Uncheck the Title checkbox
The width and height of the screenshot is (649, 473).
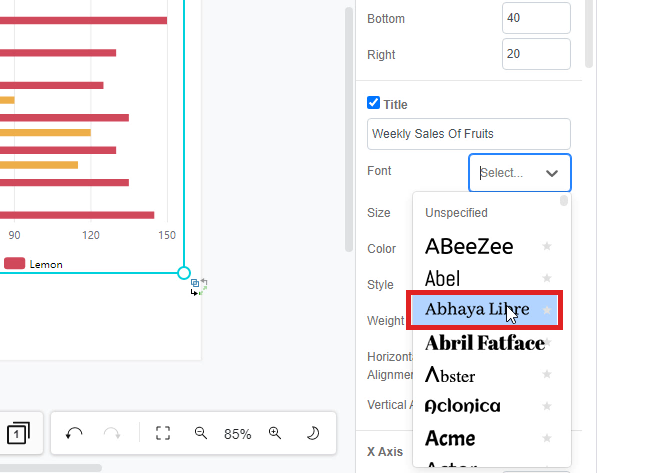tap(374, 103)
